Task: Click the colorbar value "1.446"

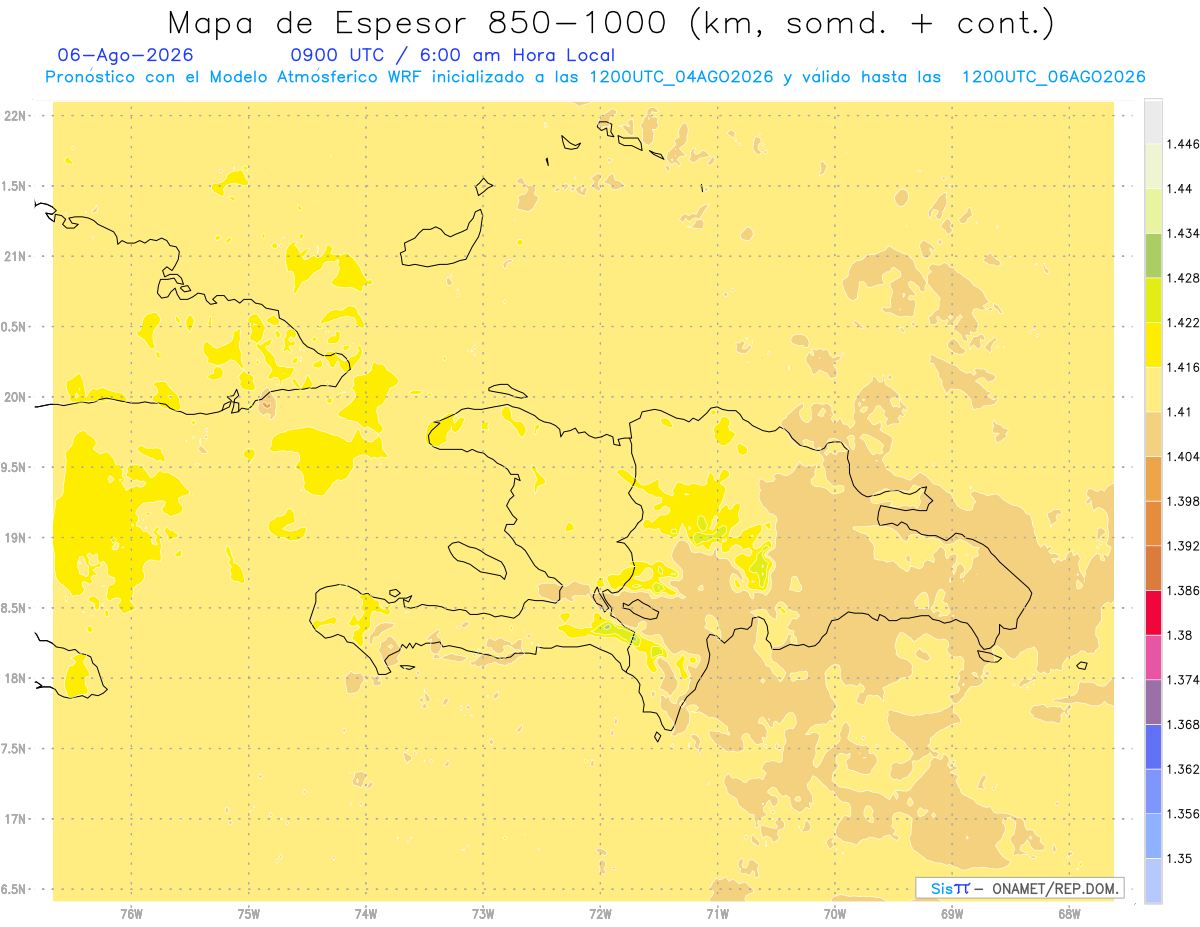Action: click(1182, 144)
